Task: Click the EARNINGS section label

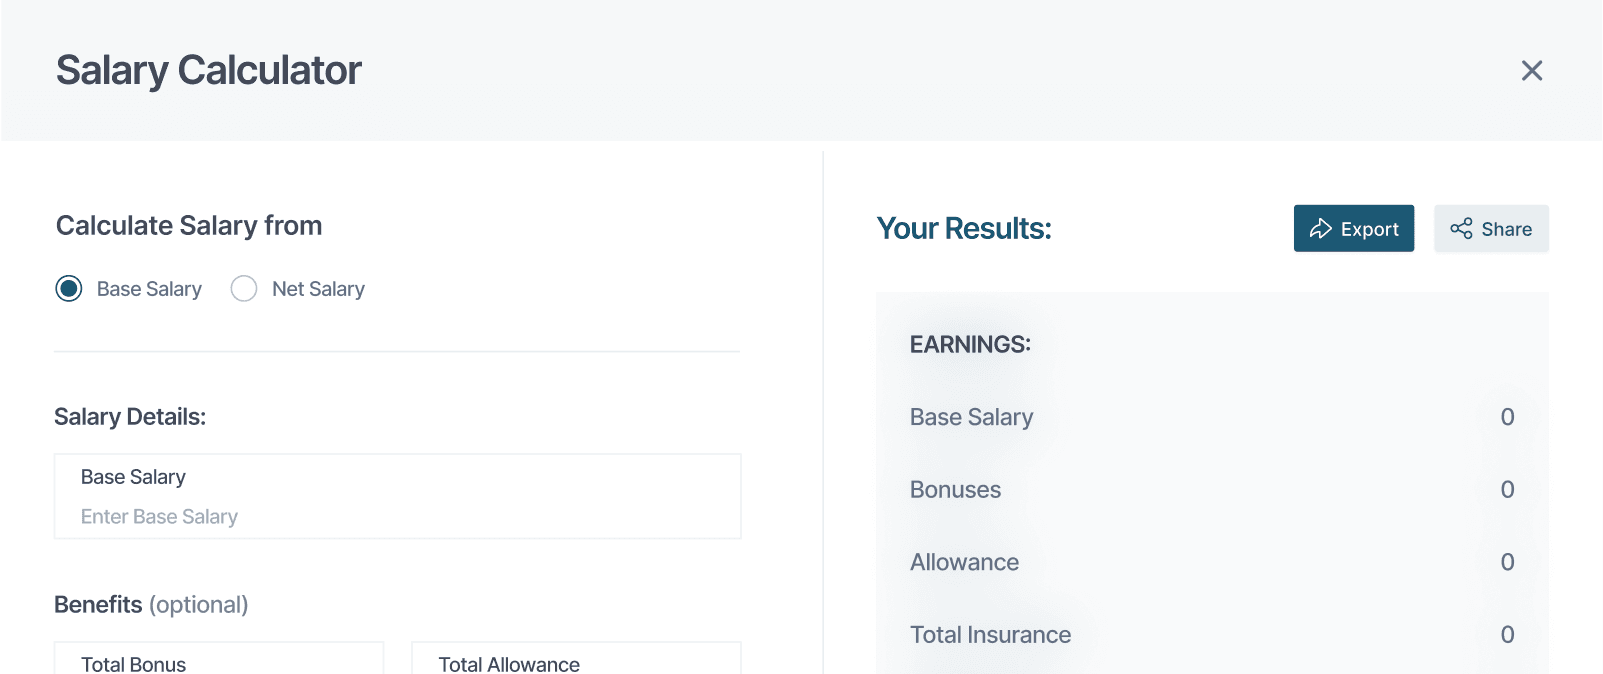Action: point(970,345)
